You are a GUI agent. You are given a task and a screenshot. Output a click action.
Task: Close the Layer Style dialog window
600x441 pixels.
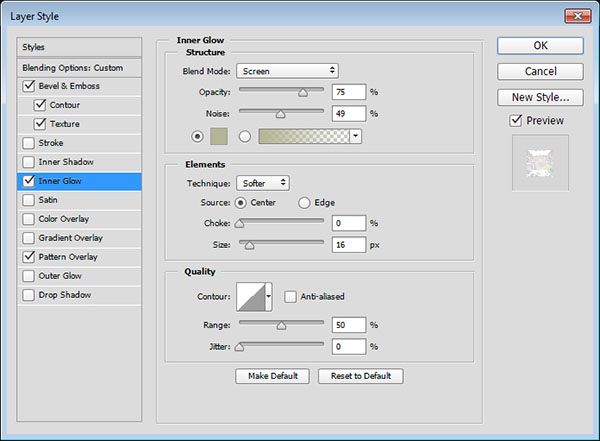574,15
